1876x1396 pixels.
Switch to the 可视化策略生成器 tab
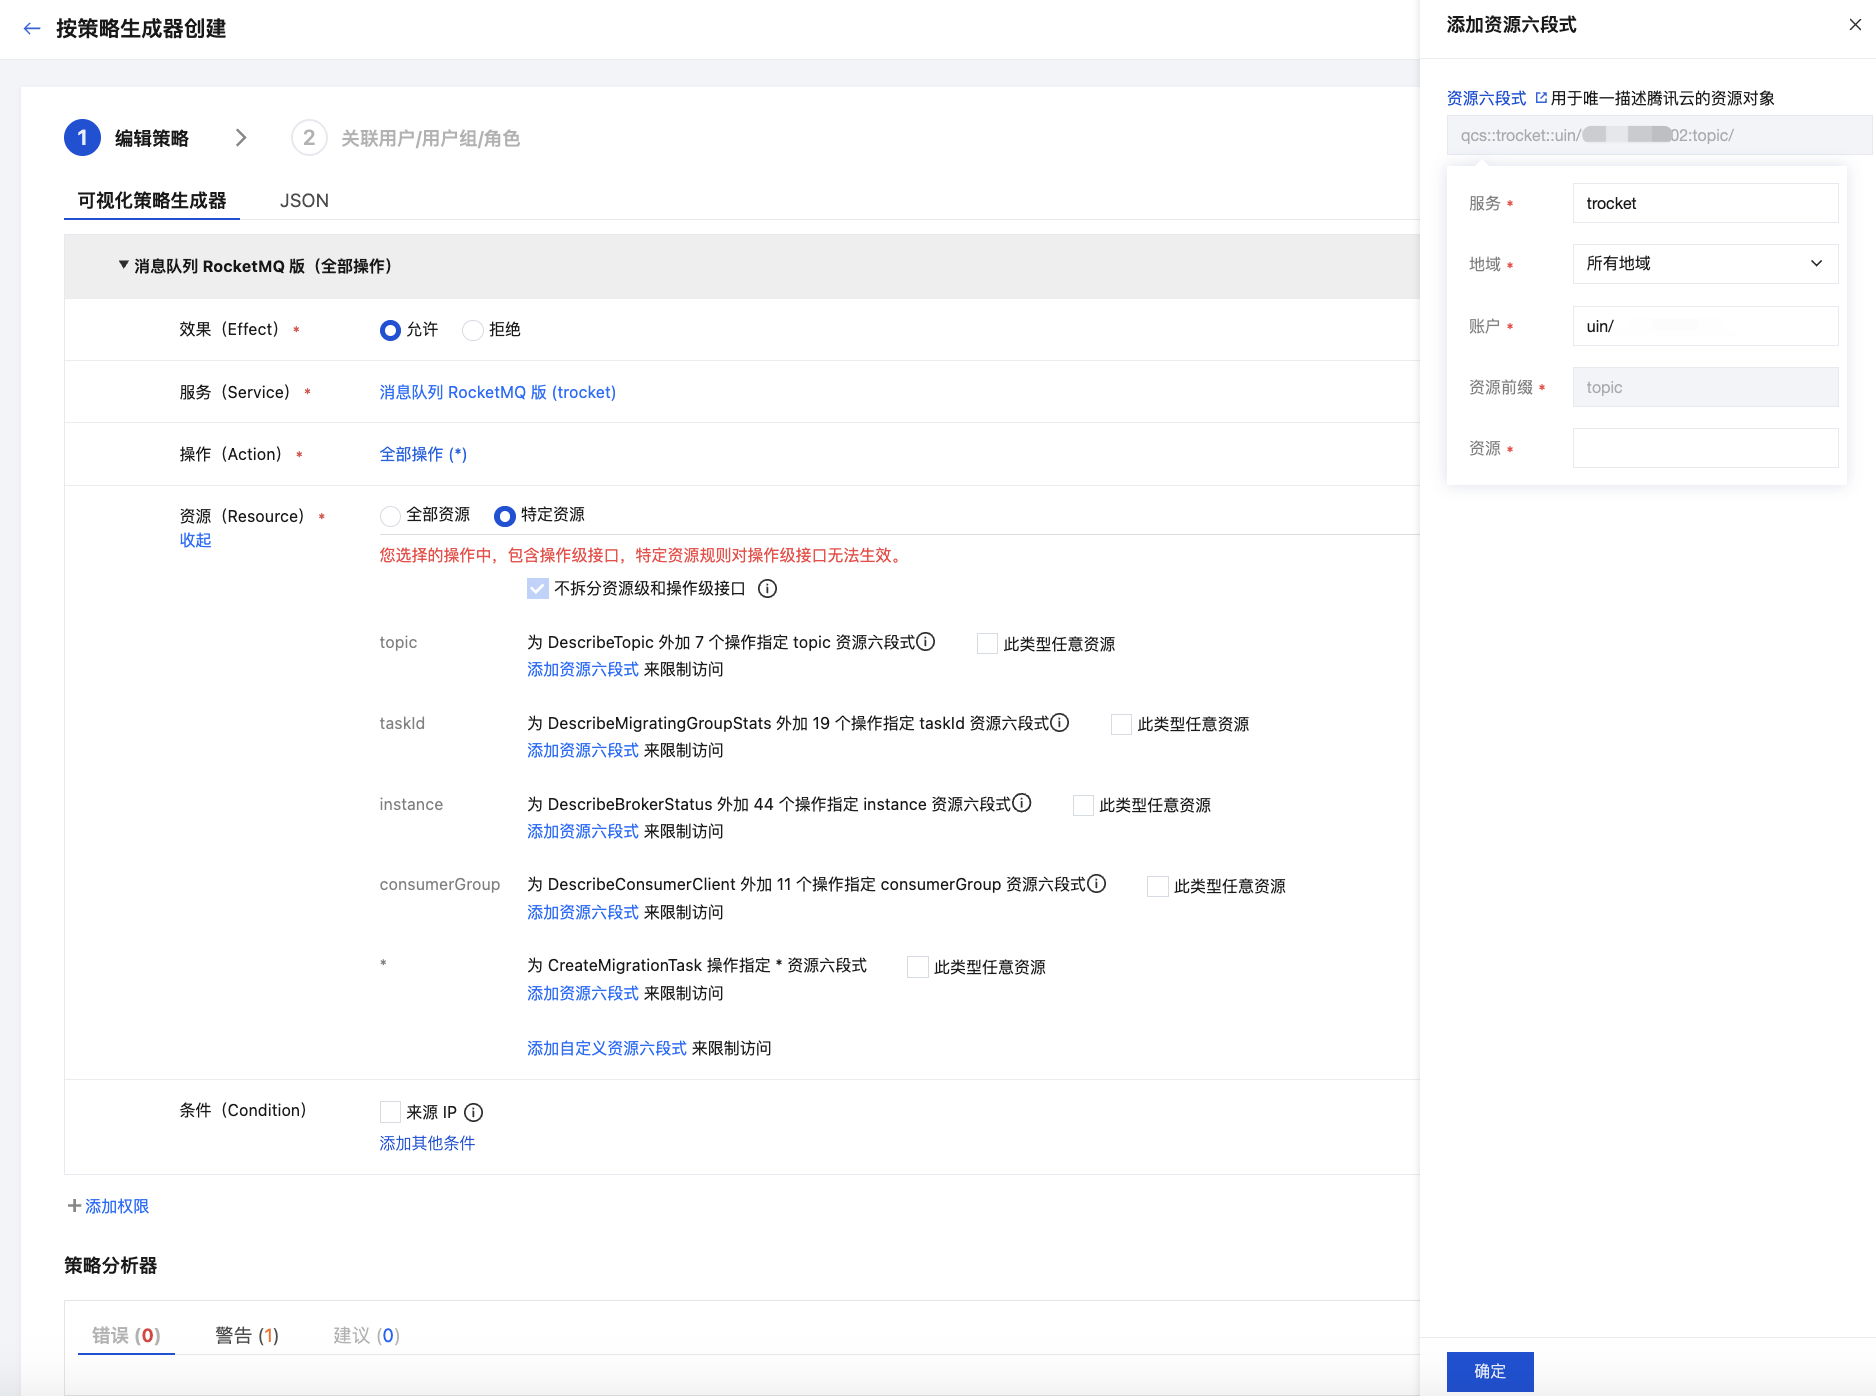(x=152, y=201)
